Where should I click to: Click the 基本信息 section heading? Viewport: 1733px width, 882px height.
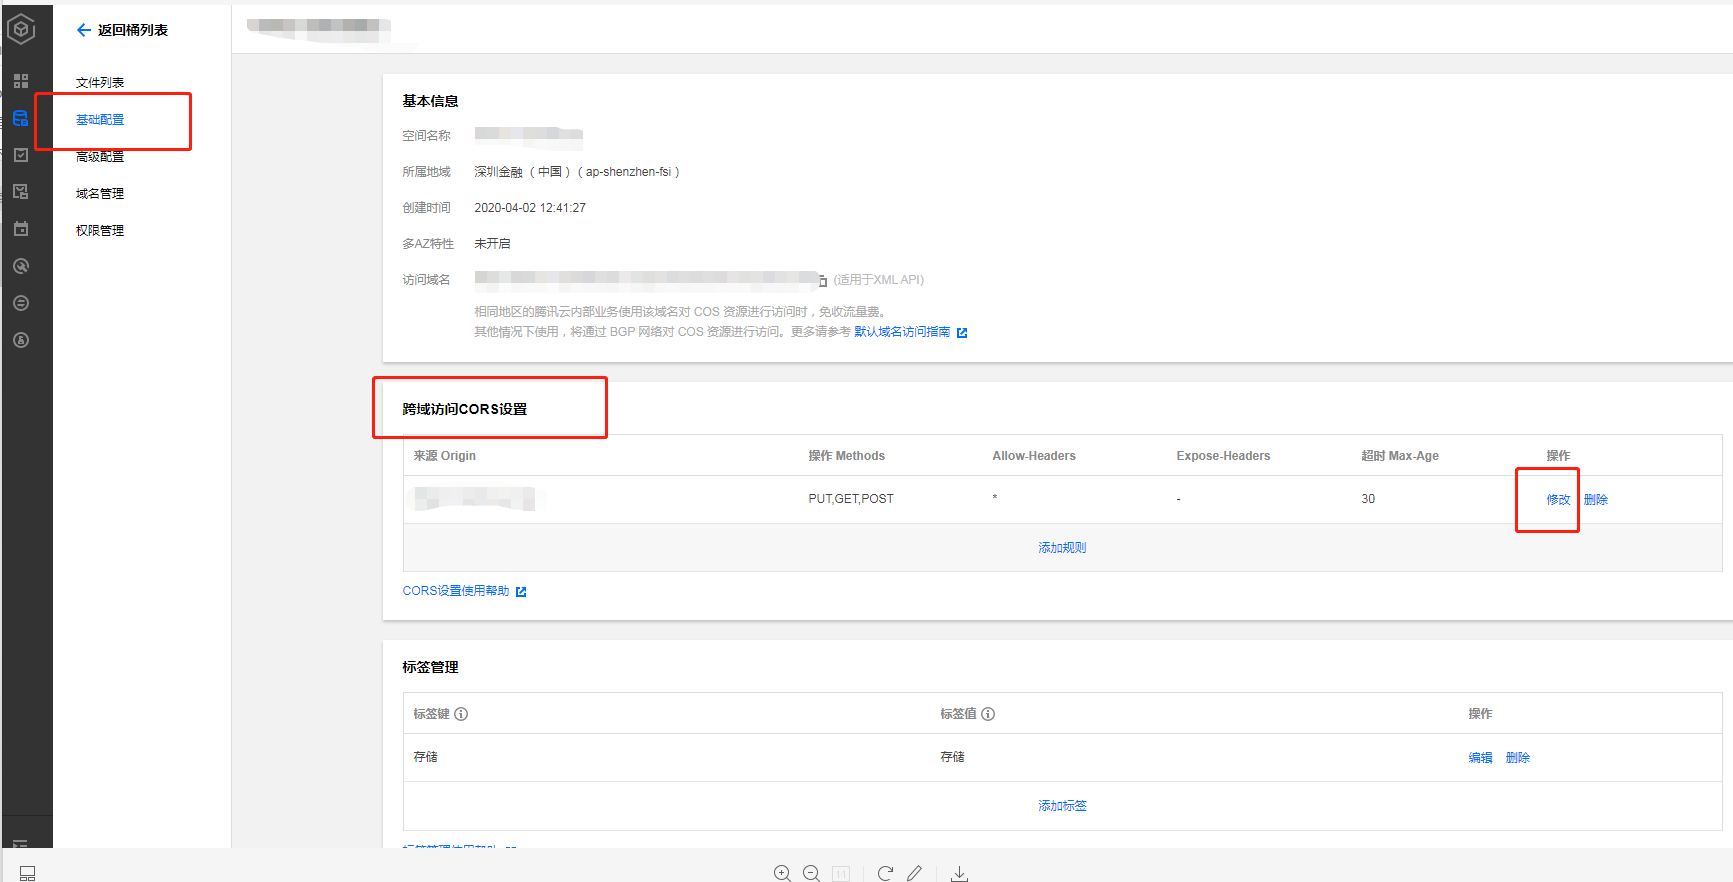click(430, 101)
